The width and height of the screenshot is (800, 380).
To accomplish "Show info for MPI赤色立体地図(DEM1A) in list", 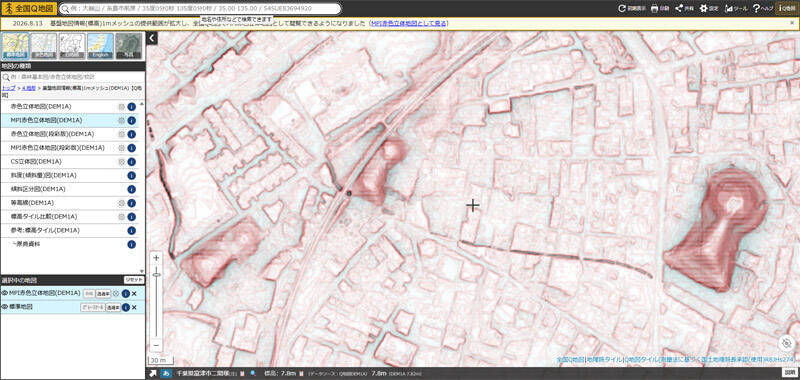I will 132,120.
